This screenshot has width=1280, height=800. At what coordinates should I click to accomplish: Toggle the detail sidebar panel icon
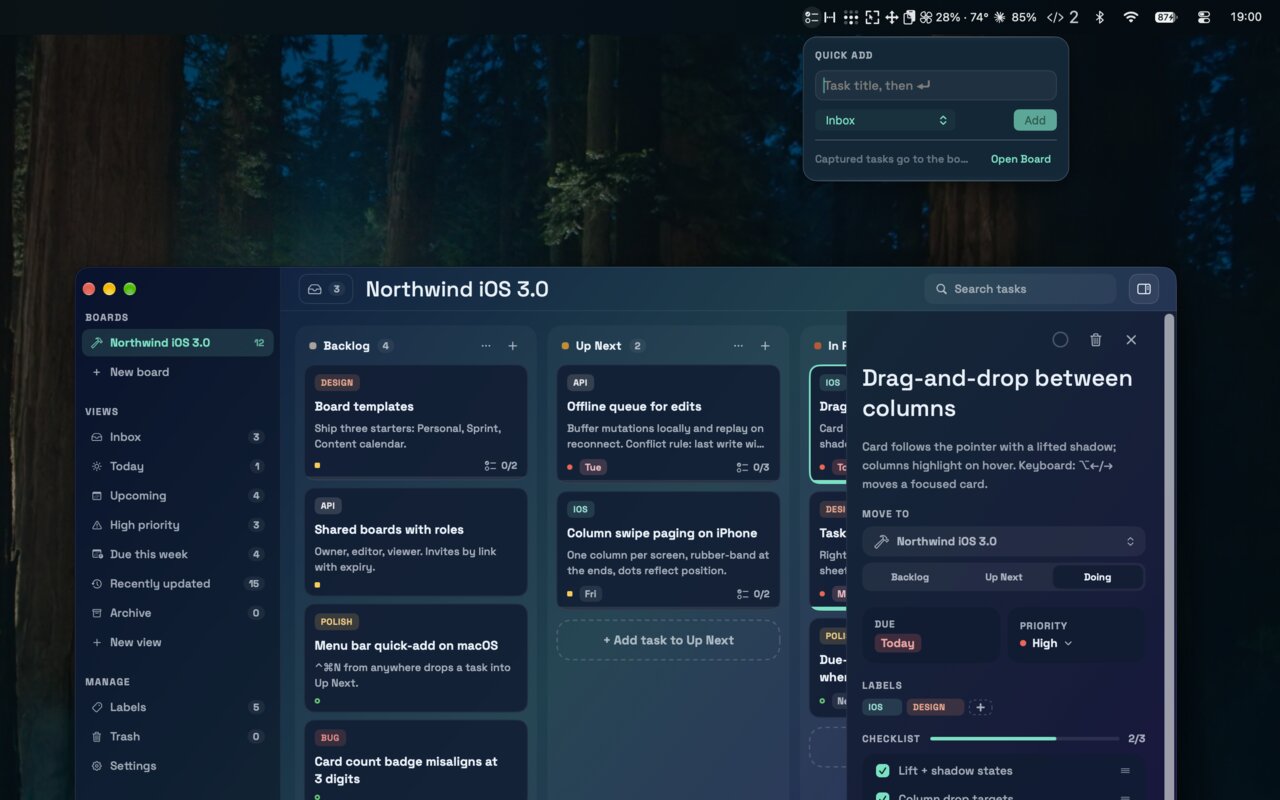pos(1144,289)
